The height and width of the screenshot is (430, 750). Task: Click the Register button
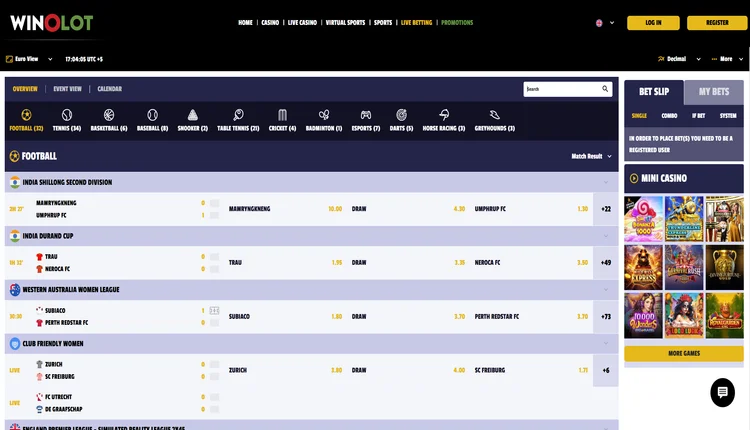click(717, 22)
